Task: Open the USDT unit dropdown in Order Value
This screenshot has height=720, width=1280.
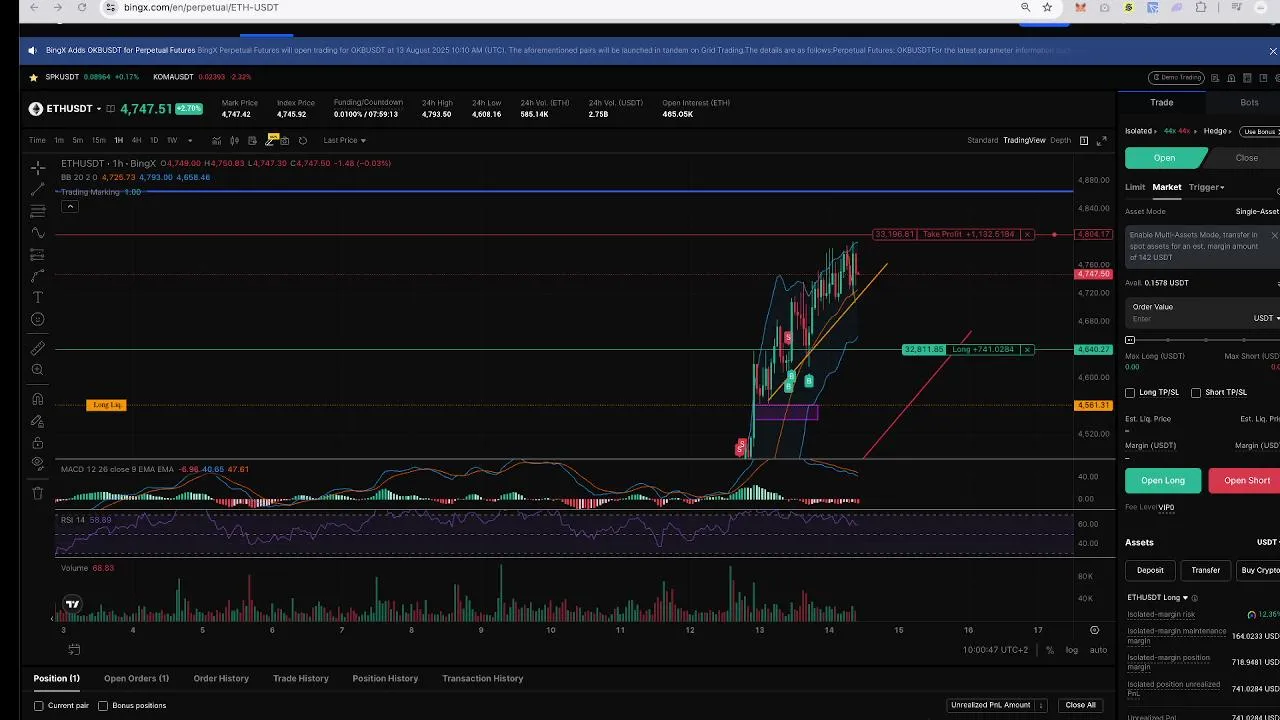Action: tap(1266, 318)
